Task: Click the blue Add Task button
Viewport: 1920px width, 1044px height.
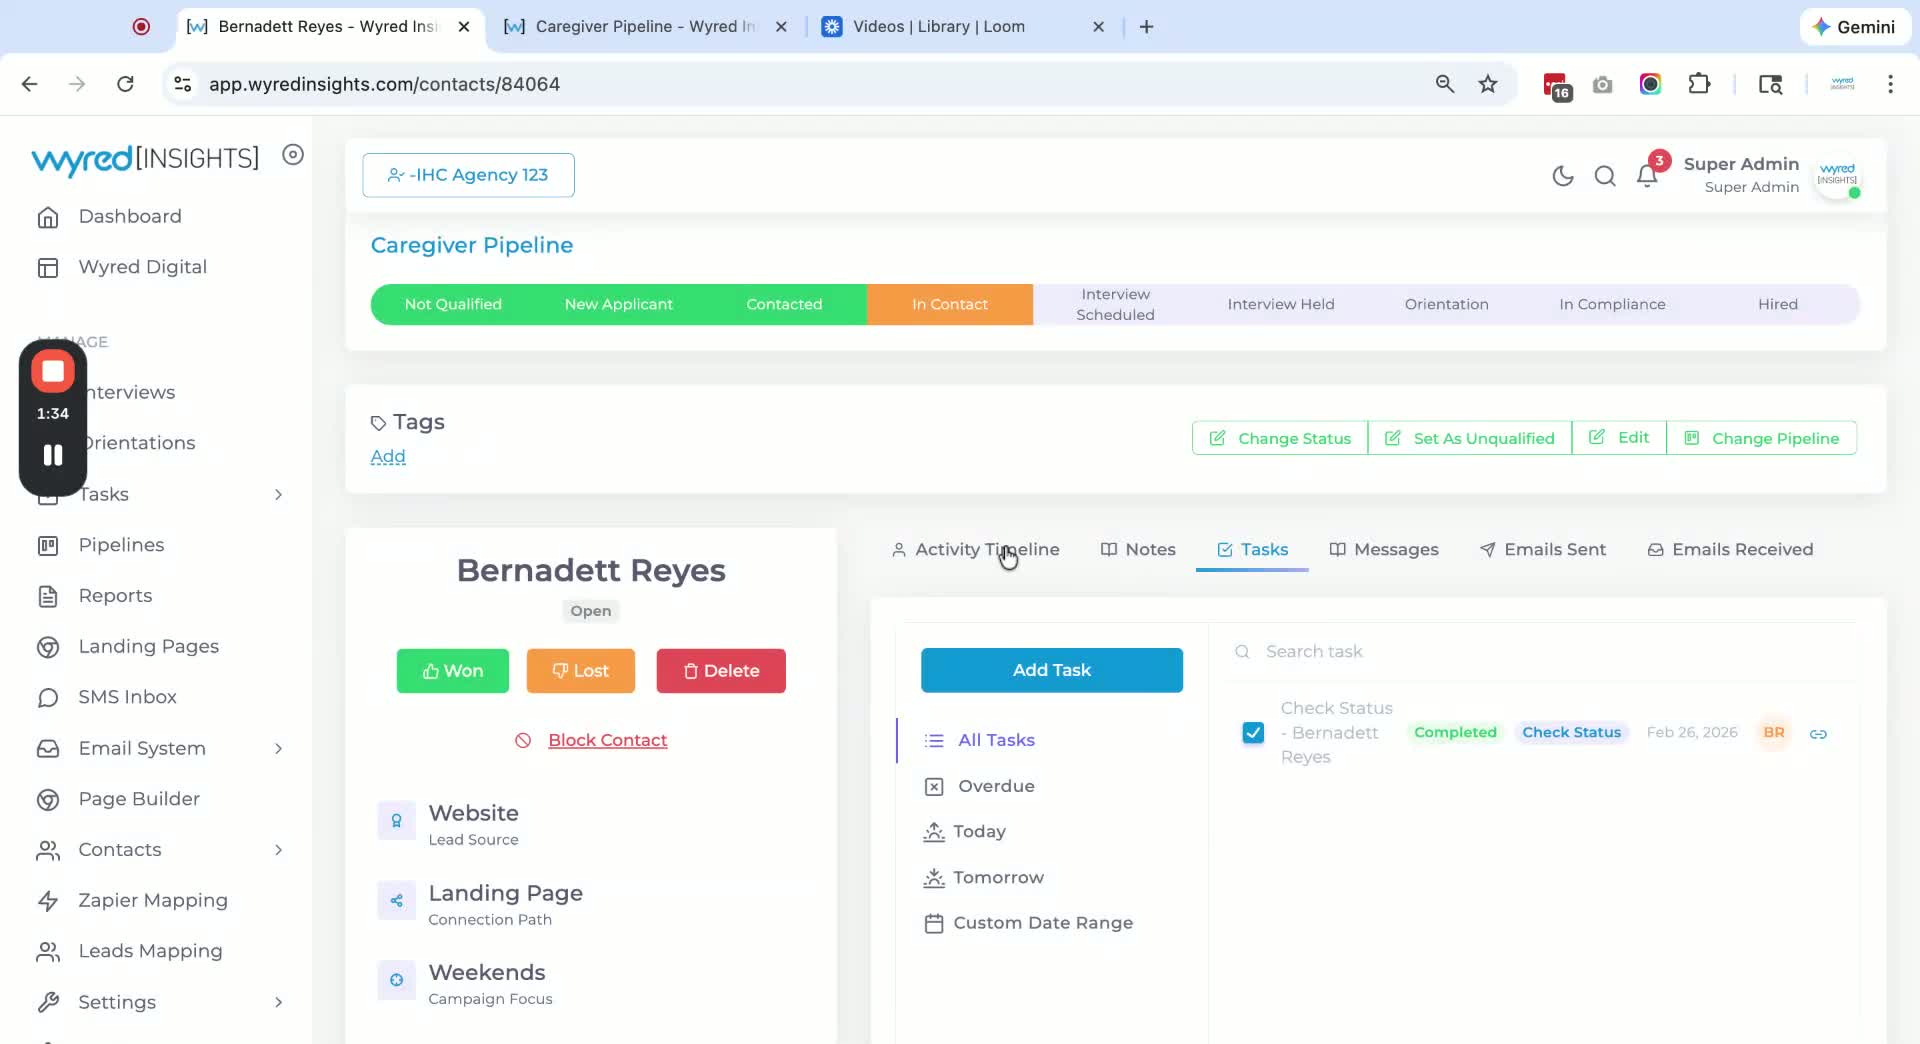Action: click(x=1052, y=671)
